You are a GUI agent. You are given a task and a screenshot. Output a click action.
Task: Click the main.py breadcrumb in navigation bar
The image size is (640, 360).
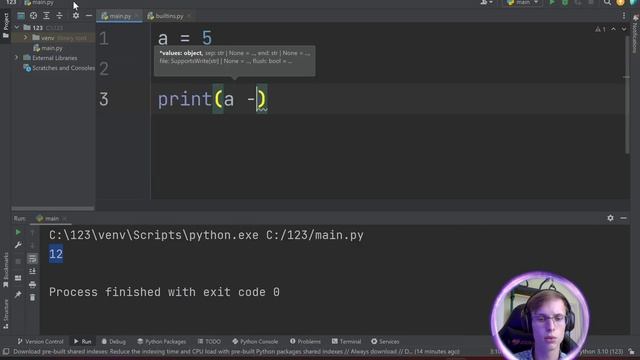[39, 3]
